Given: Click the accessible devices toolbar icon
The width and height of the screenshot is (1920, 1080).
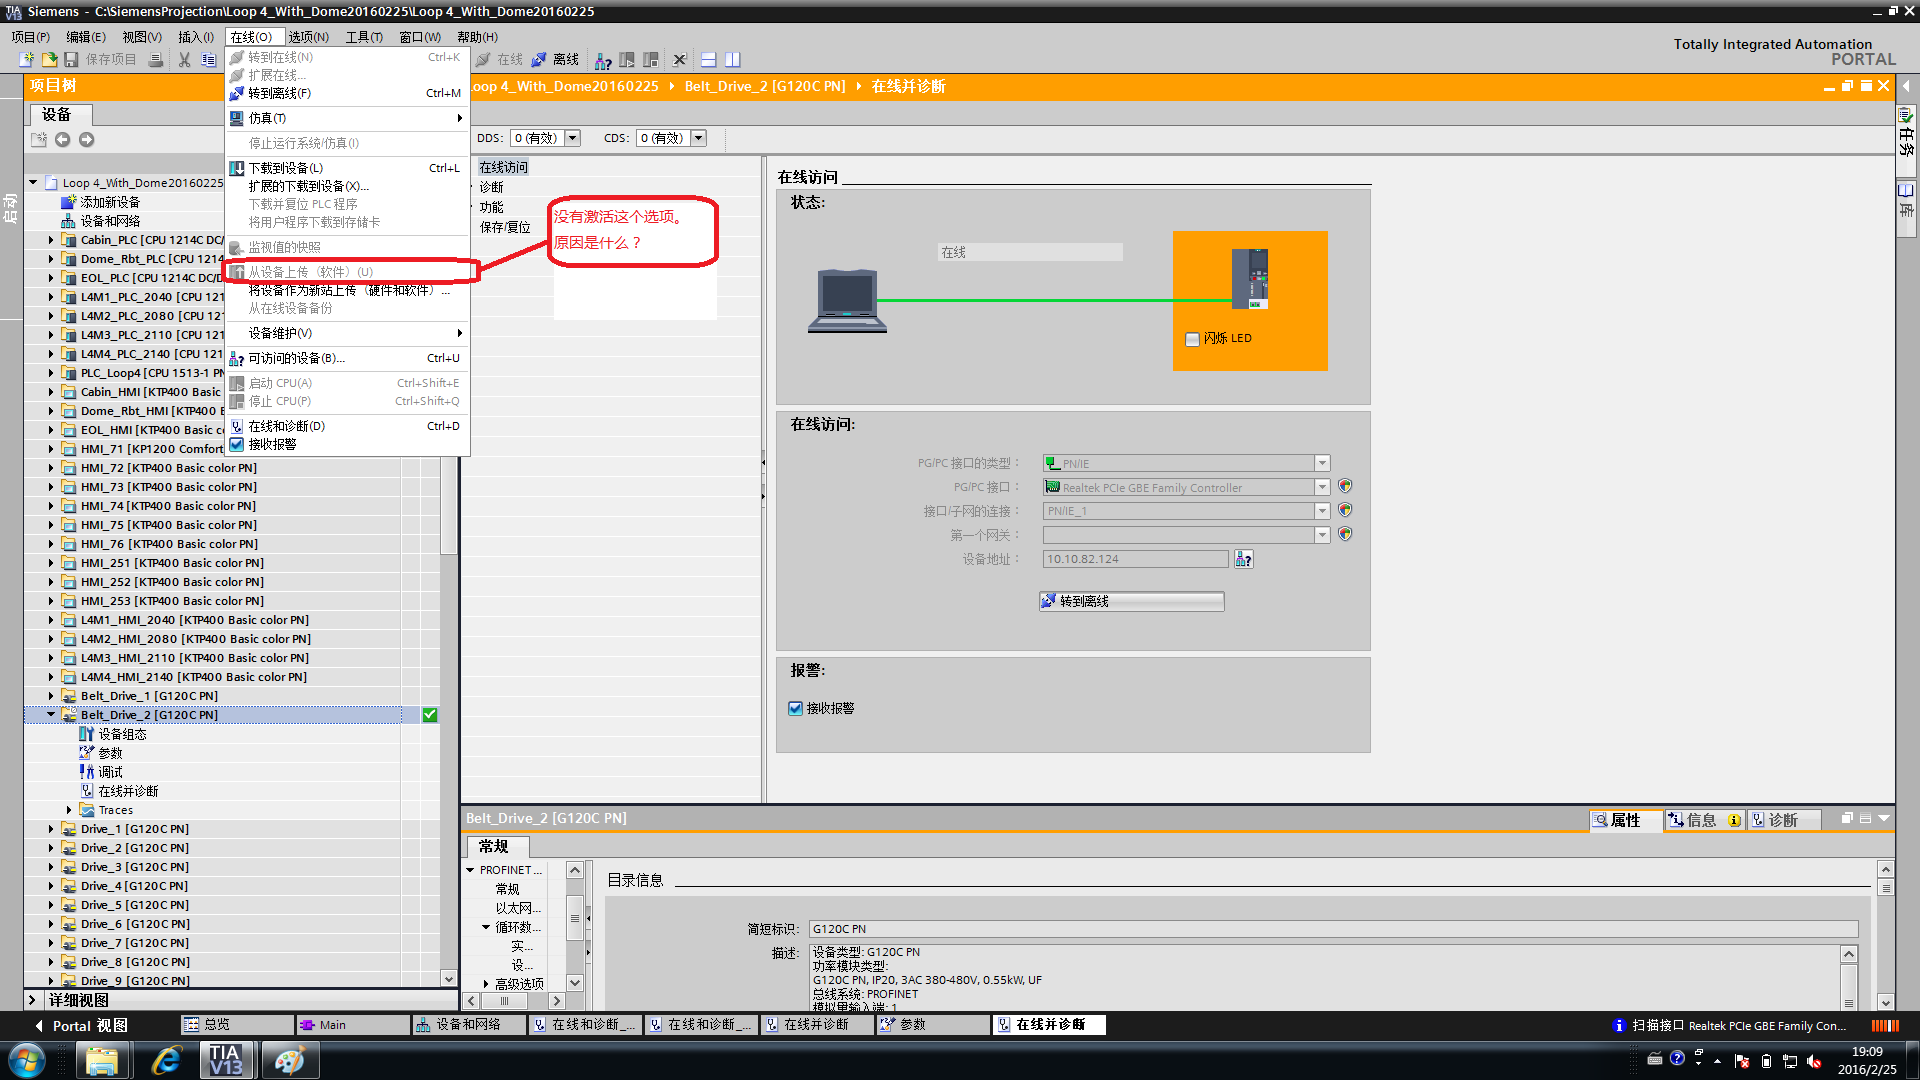Looking at the screenshot, I should point(602,60).
